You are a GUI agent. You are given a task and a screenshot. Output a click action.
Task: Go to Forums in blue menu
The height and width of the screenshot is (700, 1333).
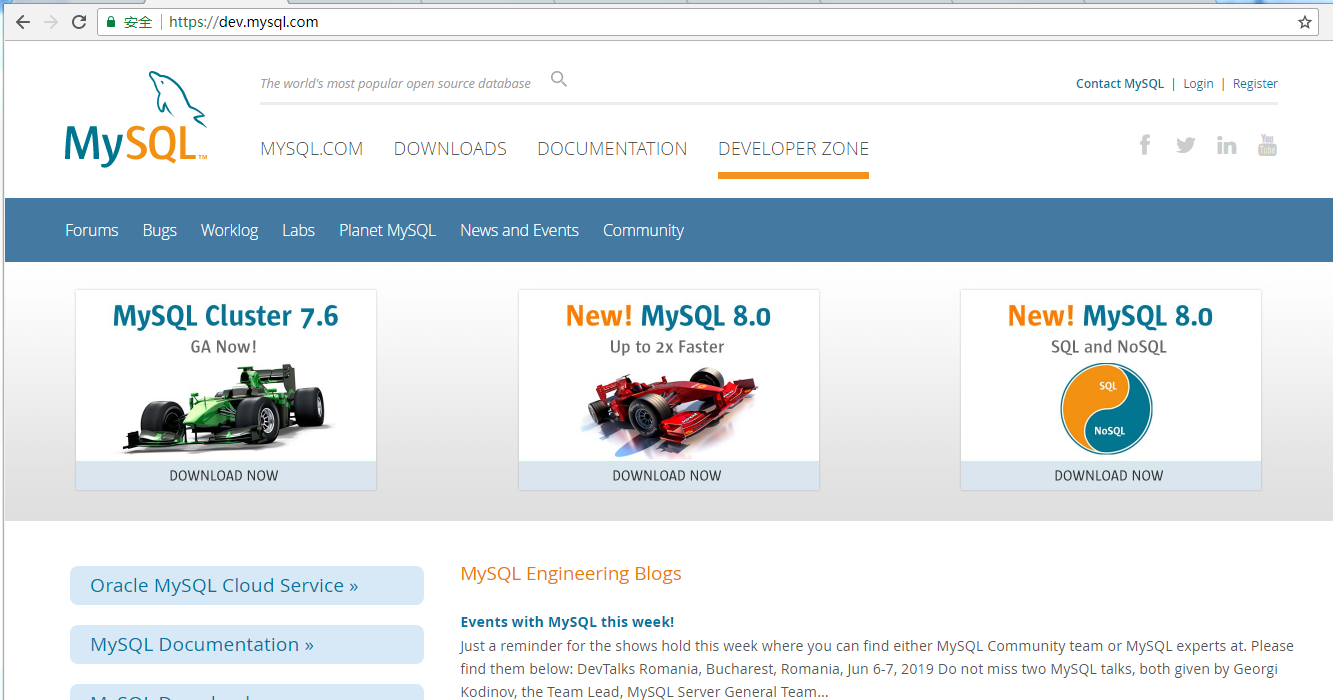tap(92, 230)
